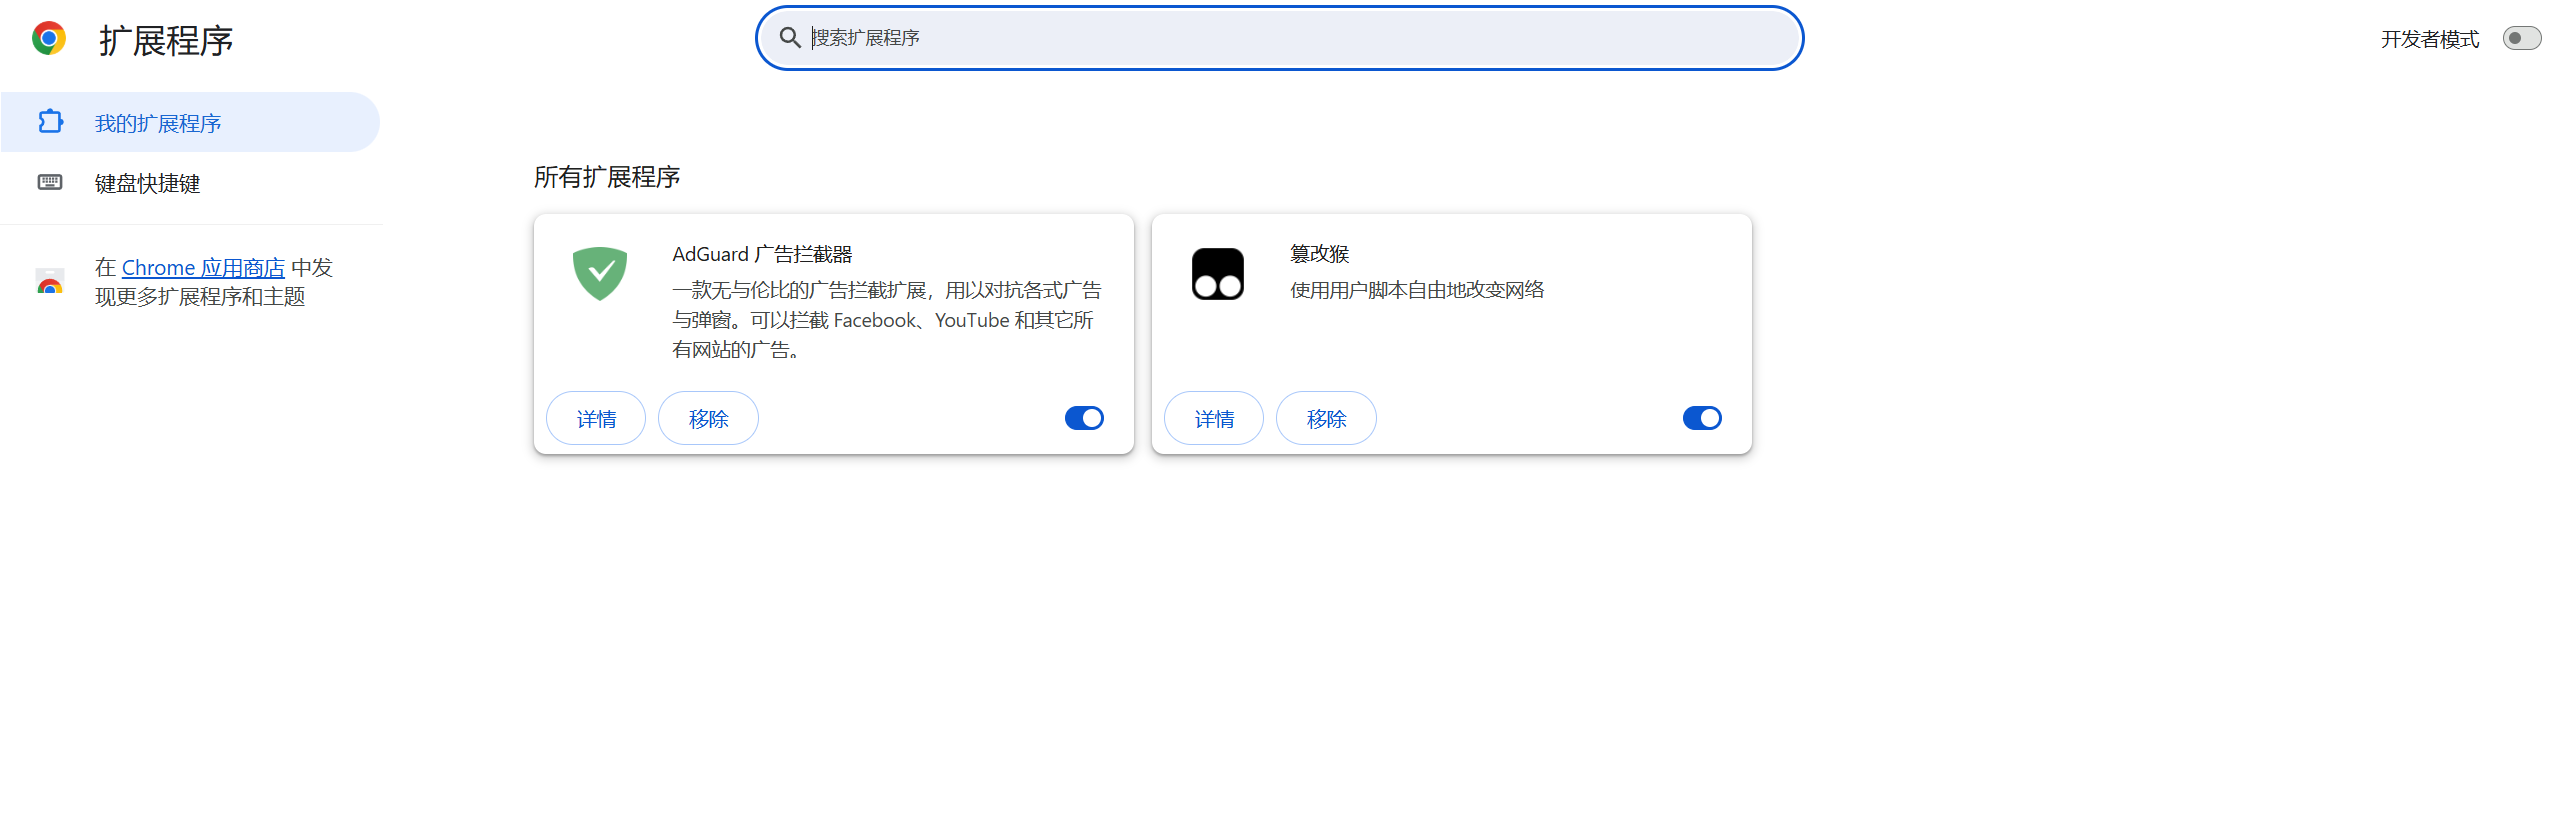Click the keyboard icon in the sidebar
The image size is (2558, 815).
pyautogui.click(x=50, y=182)
